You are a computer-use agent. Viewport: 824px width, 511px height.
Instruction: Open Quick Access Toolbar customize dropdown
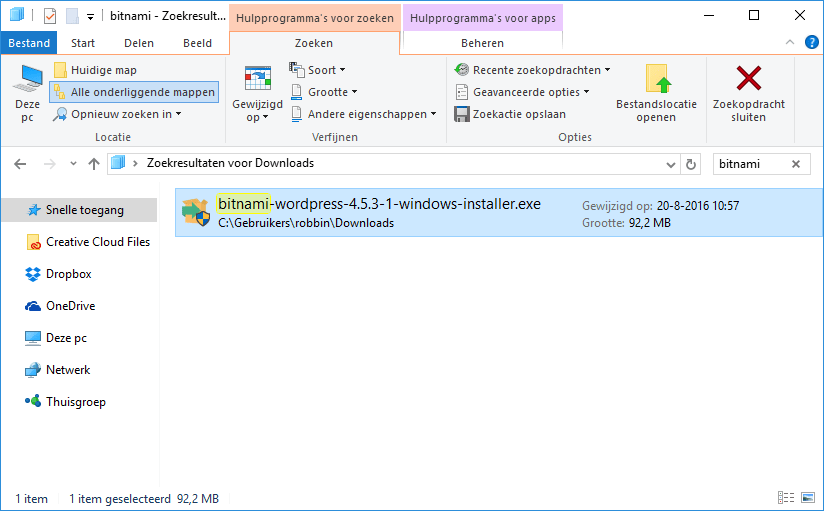[x=90, y=17]
